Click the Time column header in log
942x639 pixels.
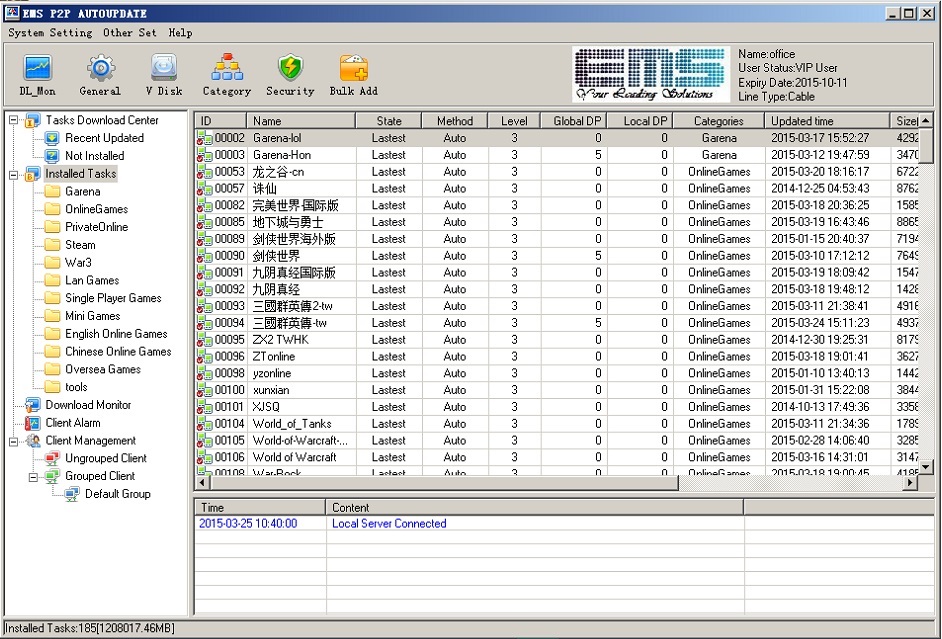point(260,507)
